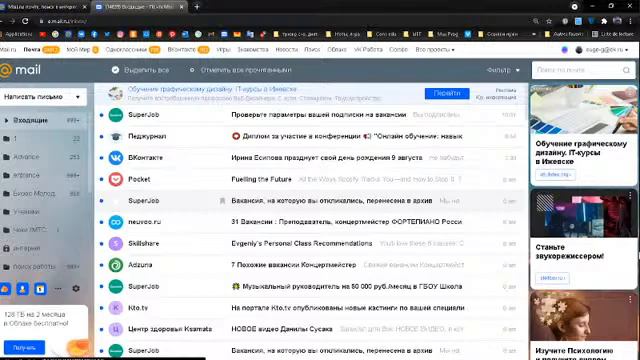Click the Adzuna sender avatar
The image size is (640, 360).
tap(116, 265)
